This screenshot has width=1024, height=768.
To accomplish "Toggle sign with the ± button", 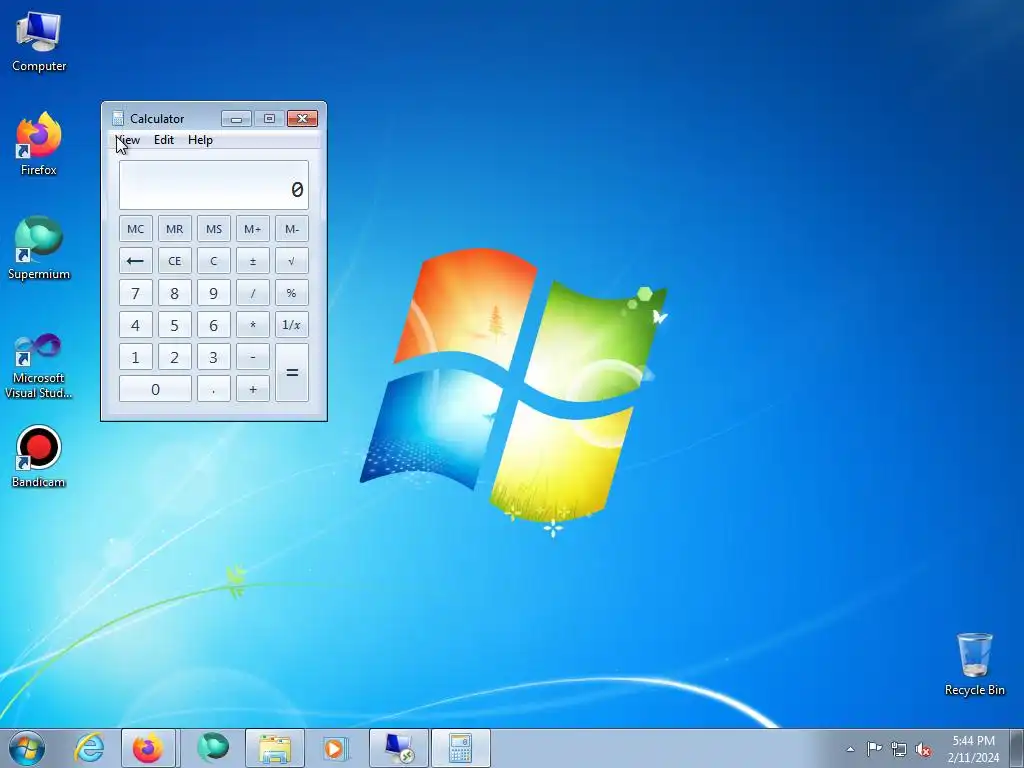I will pos(253,261).
